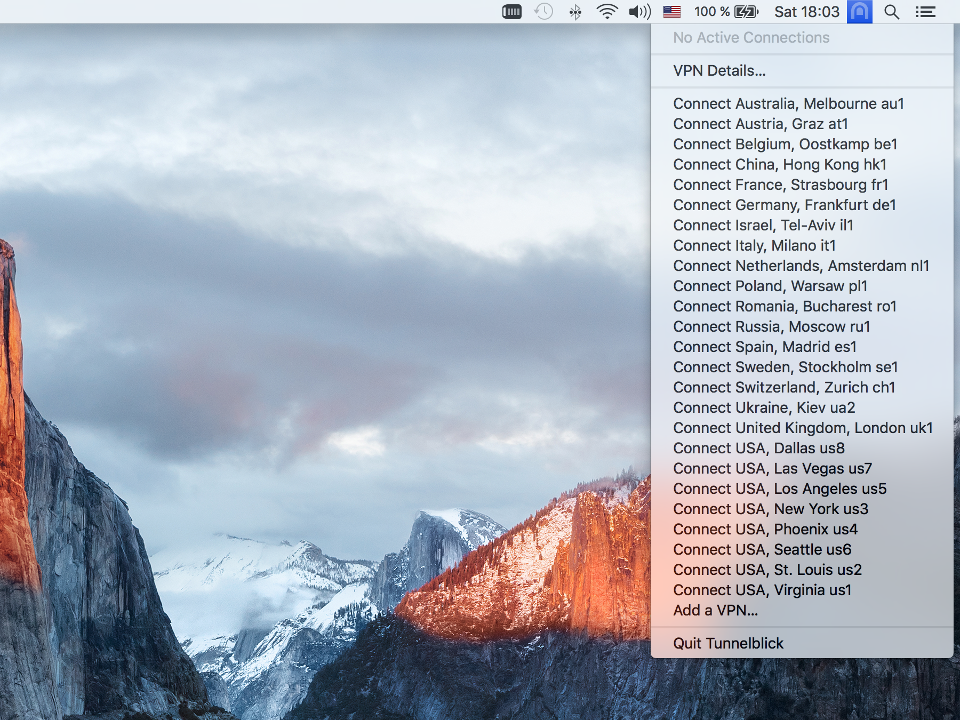Connect Ukraine, Kiev ua2
Image resolution: width=960 pixels, height=720 pixels.
tap(802, 407)
